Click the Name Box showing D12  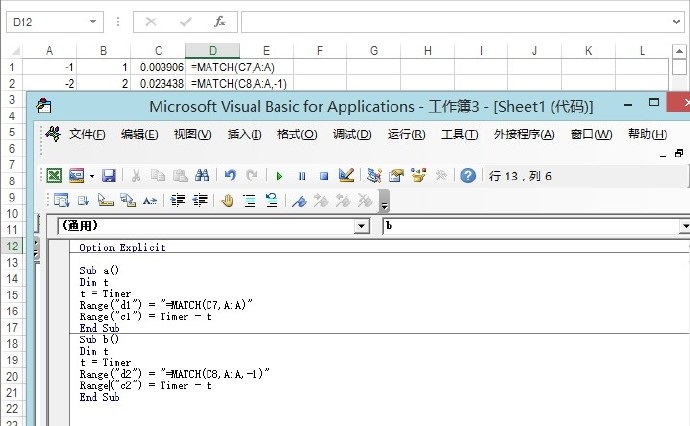[x=47, y=22]
